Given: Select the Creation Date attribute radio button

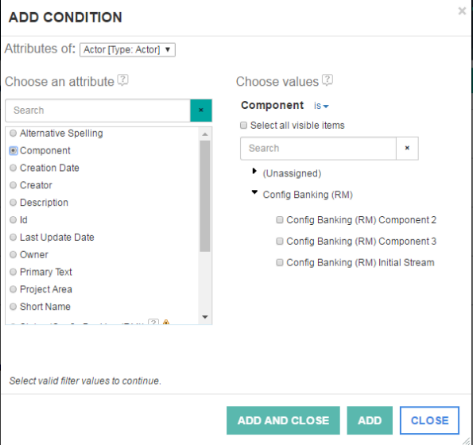Looking at the screenshot, I should (13, 168).
